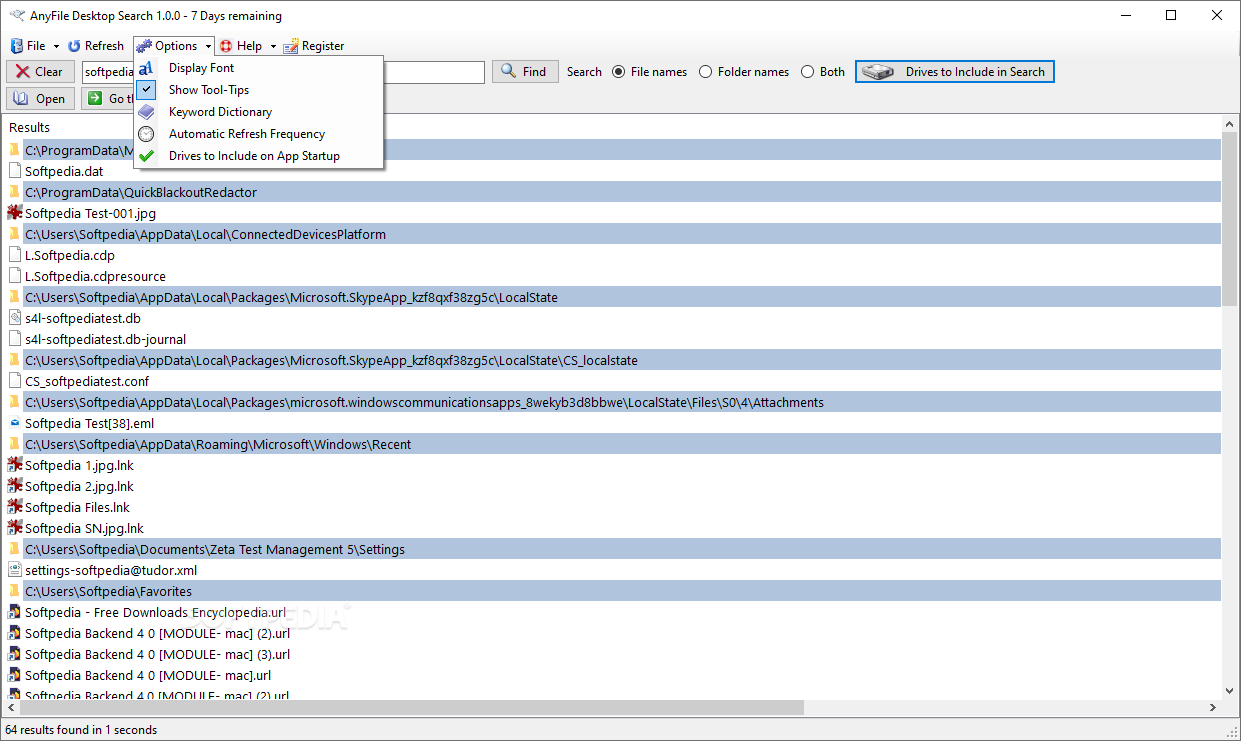Click the Register toolbar item

tap(314, 46)
